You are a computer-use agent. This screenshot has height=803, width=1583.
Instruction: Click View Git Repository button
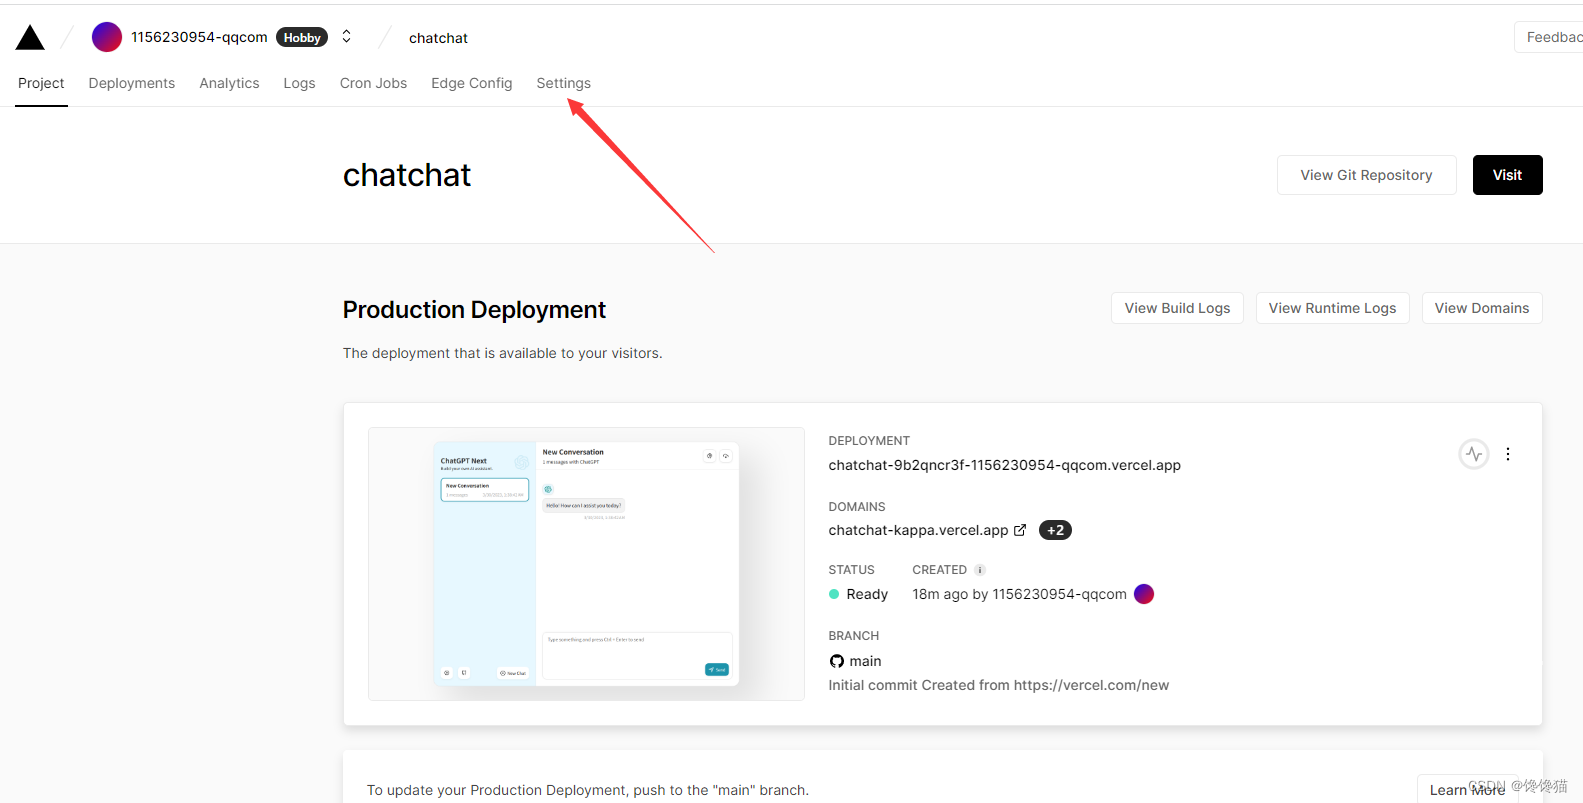(x=1366, y=175)
